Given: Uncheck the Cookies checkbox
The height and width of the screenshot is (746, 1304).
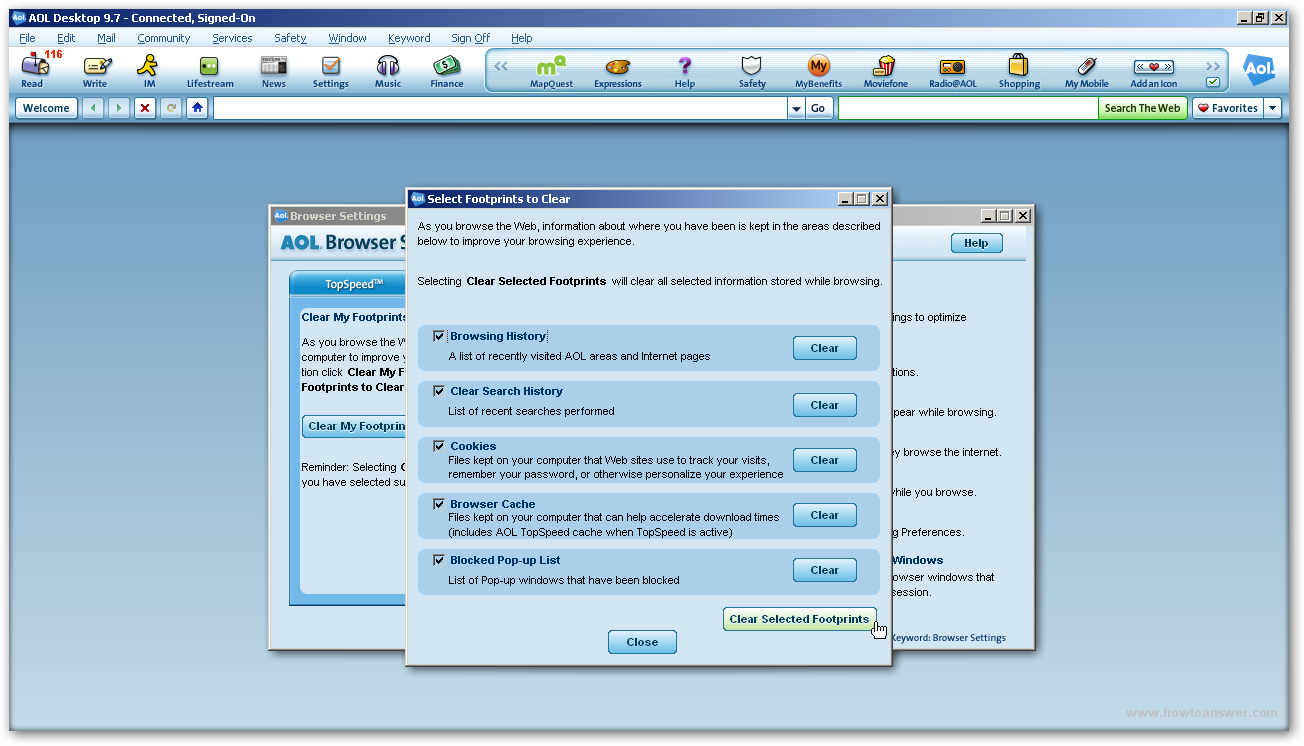Looking at the screenshot, I should [438, 446].
